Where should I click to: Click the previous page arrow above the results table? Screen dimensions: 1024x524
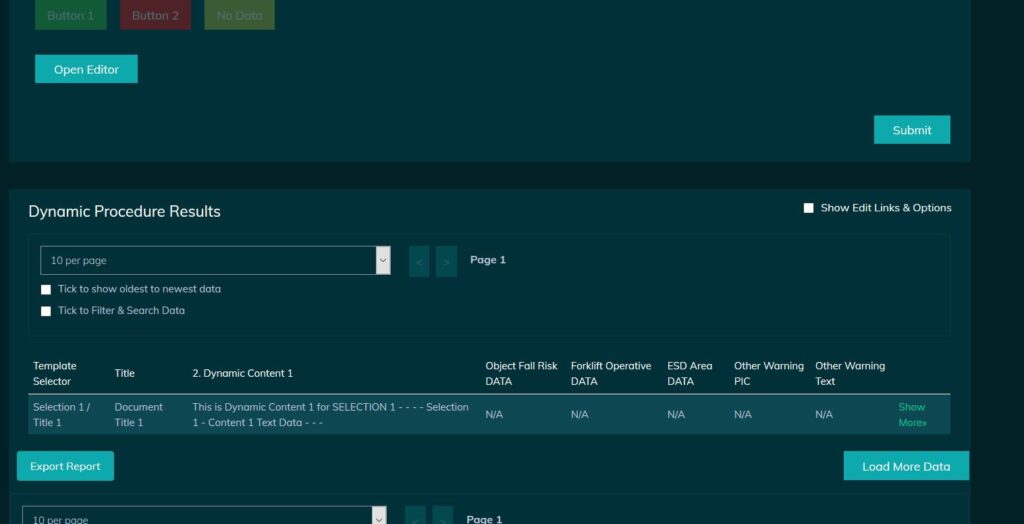pos(419,261)
